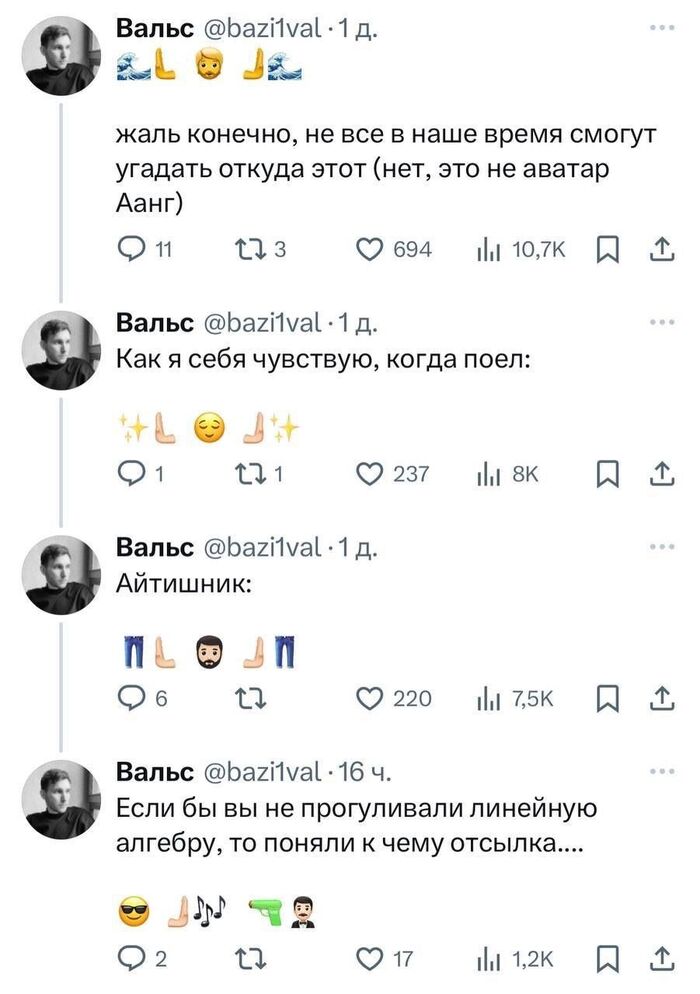The width and height of the screenshot is (700, 994).
Task: Share the Avatar Aang tweet
Action: (661, 249)
